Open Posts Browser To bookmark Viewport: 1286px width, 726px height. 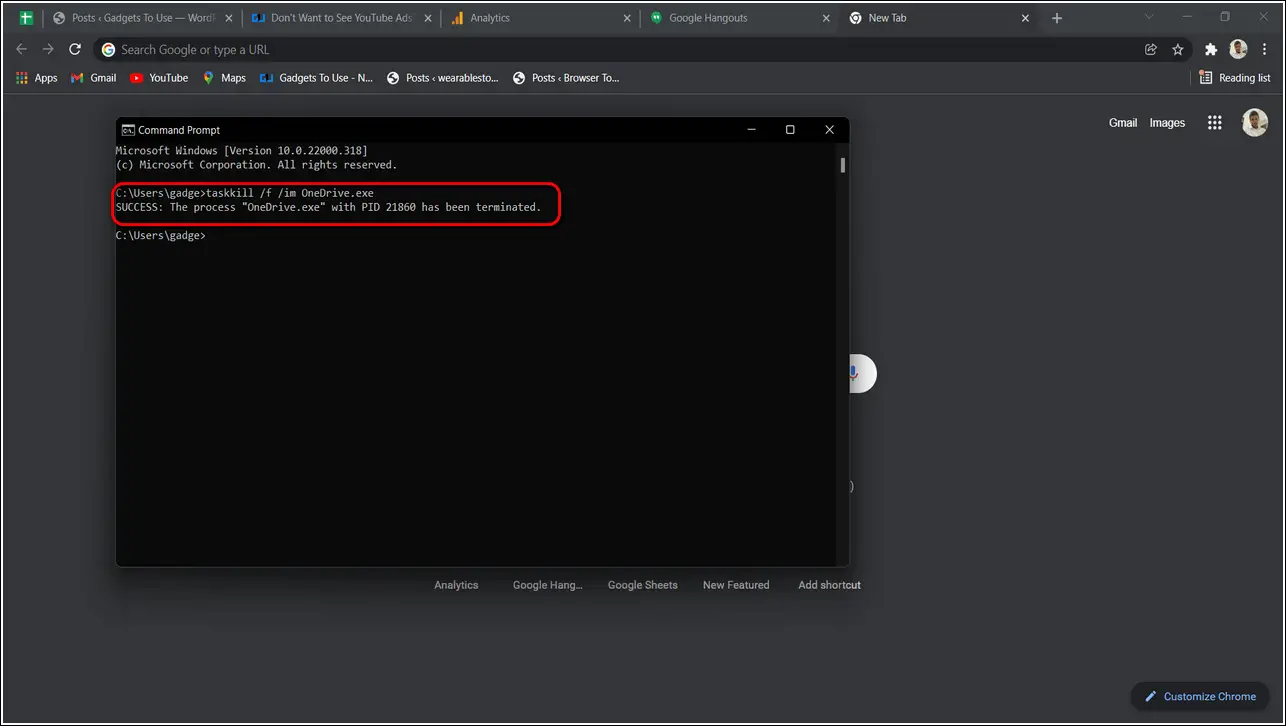pyautogui.click(x=566, y=78)
